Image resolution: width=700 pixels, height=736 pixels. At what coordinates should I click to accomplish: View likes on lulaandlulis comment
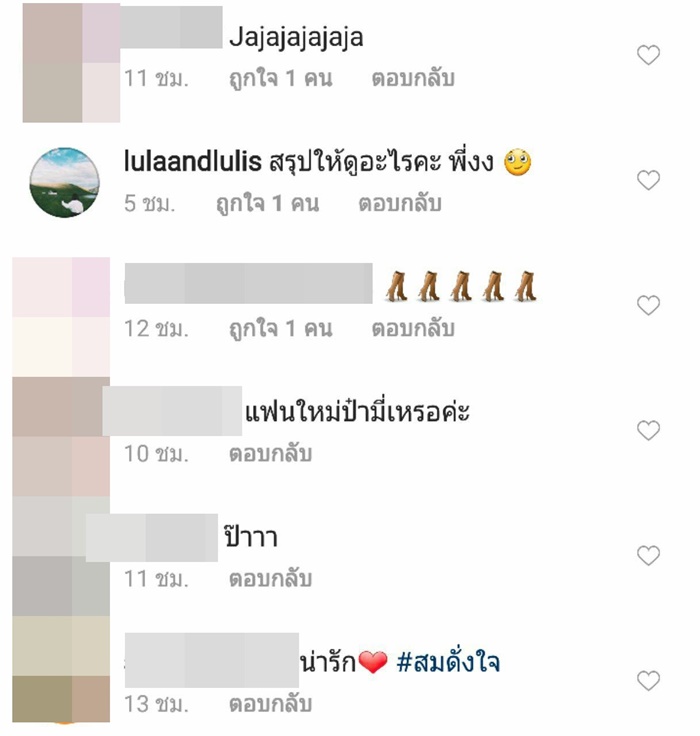point(267,204)
